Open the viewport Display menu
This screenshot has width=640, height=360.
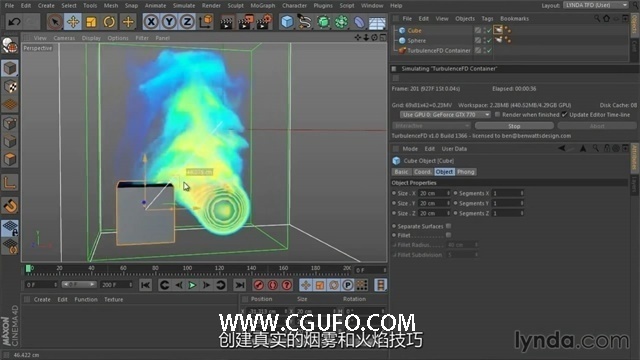(x=91, y=38)
